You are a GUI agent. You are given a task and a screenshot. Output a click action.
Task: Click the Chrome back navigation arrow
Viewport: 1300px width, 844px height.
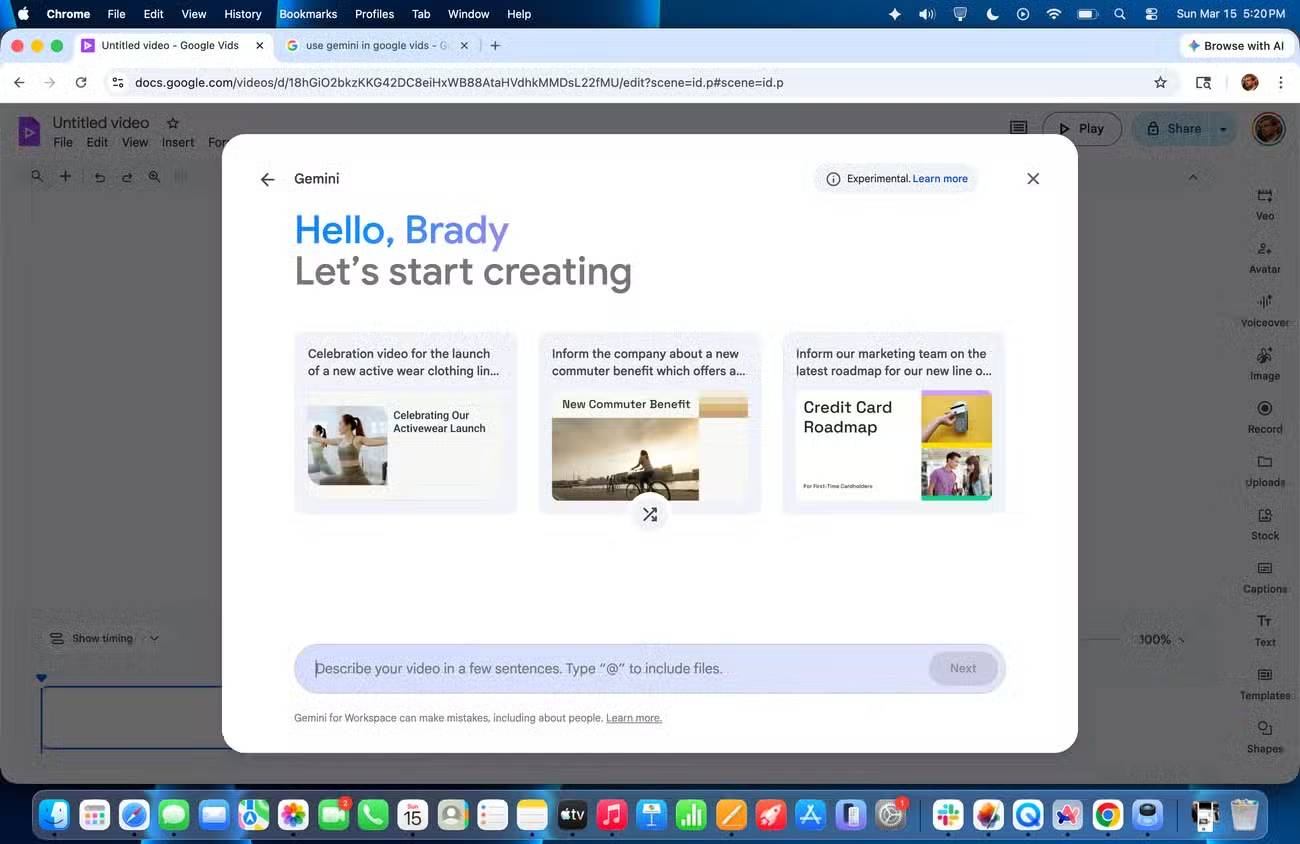(x=19, y=83)
